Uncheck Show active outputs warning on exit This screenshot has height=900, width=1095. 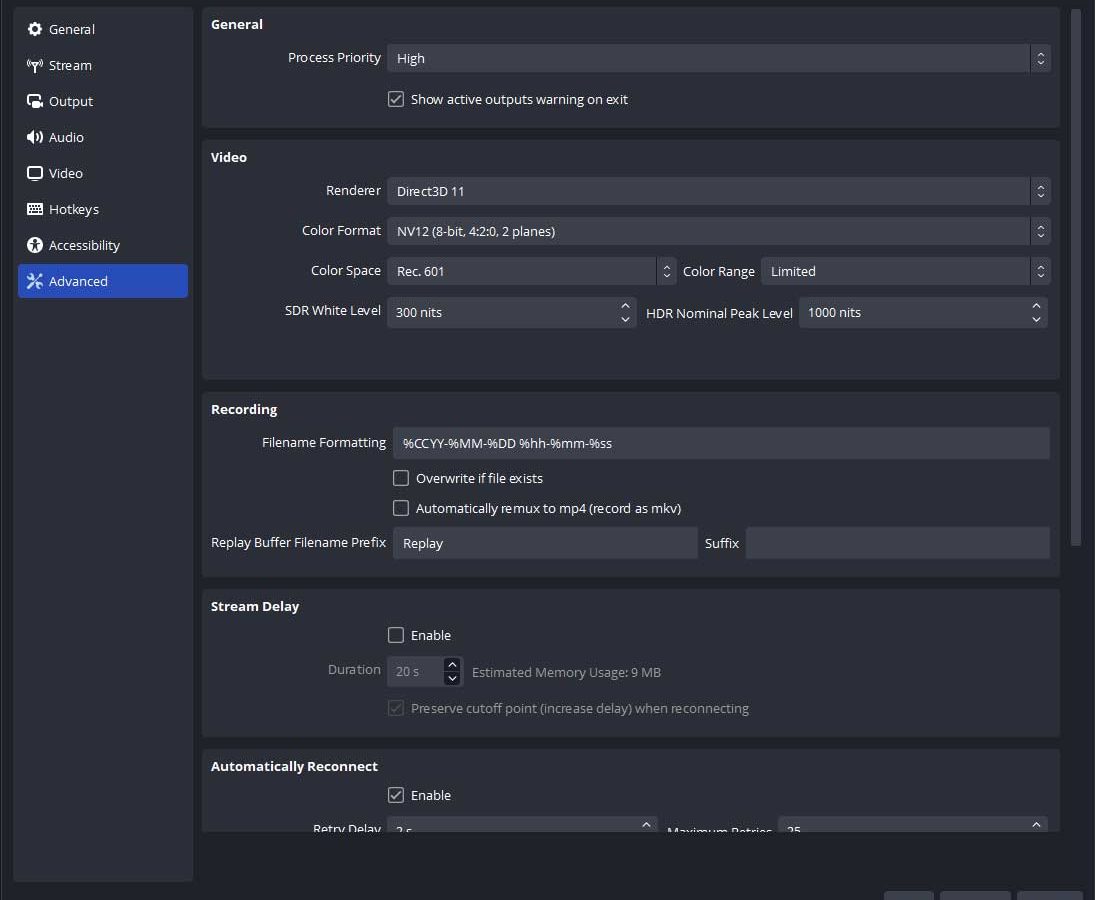tap(396, 100)
